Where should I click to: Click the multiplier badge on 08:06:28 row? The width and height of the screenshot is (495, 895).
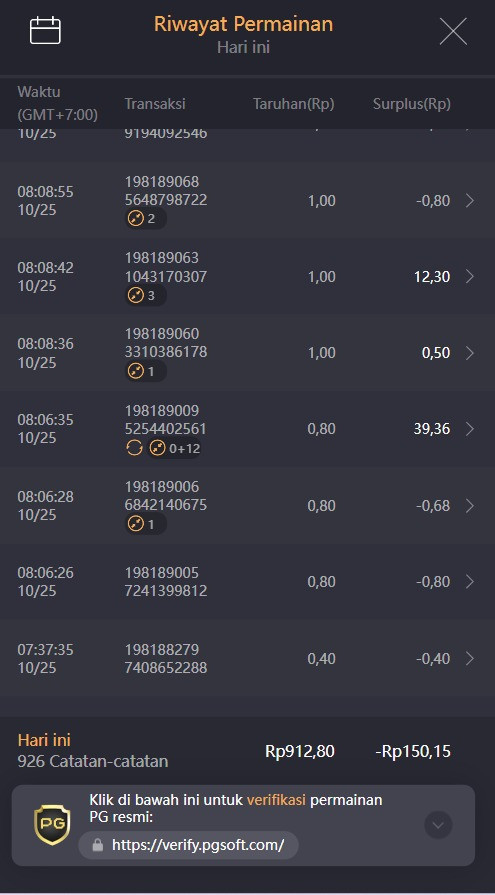[146, 524]
